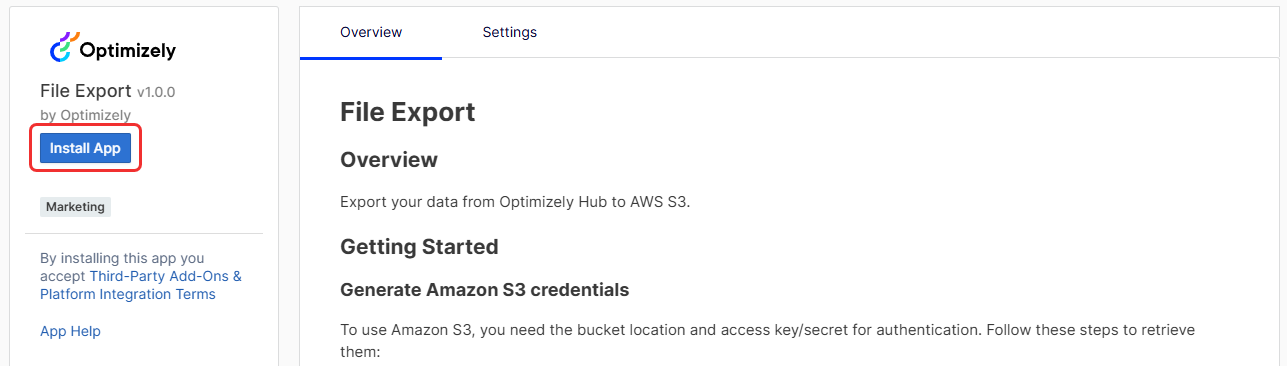Open Third-Party Add-Ons & Platform Integration Terms
1287x366 pixels.
[x=141, y=285]
